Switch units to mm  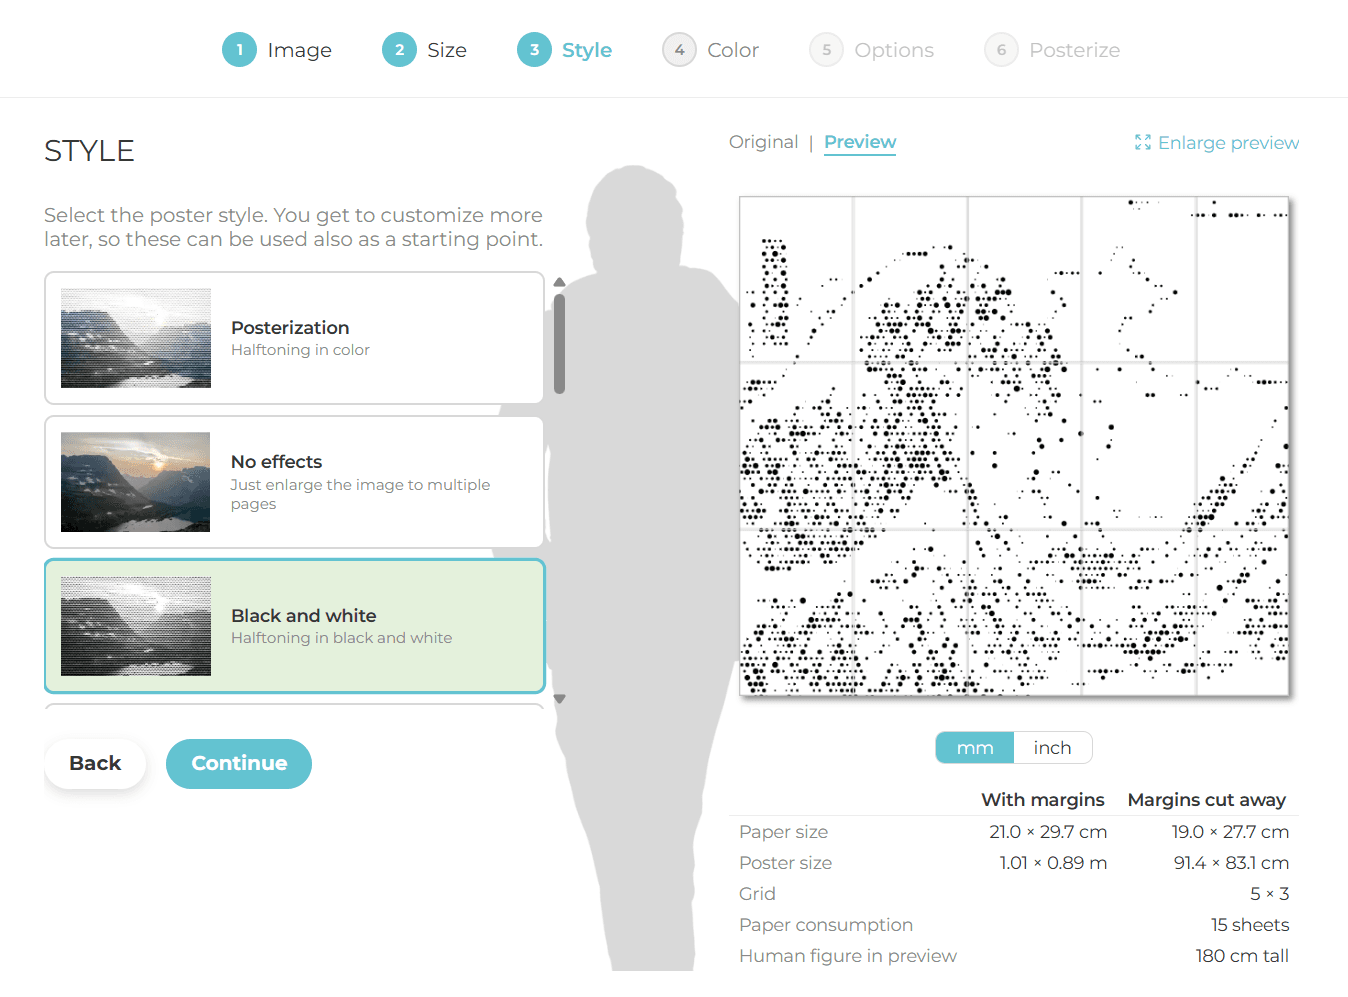tap(974, 748)
